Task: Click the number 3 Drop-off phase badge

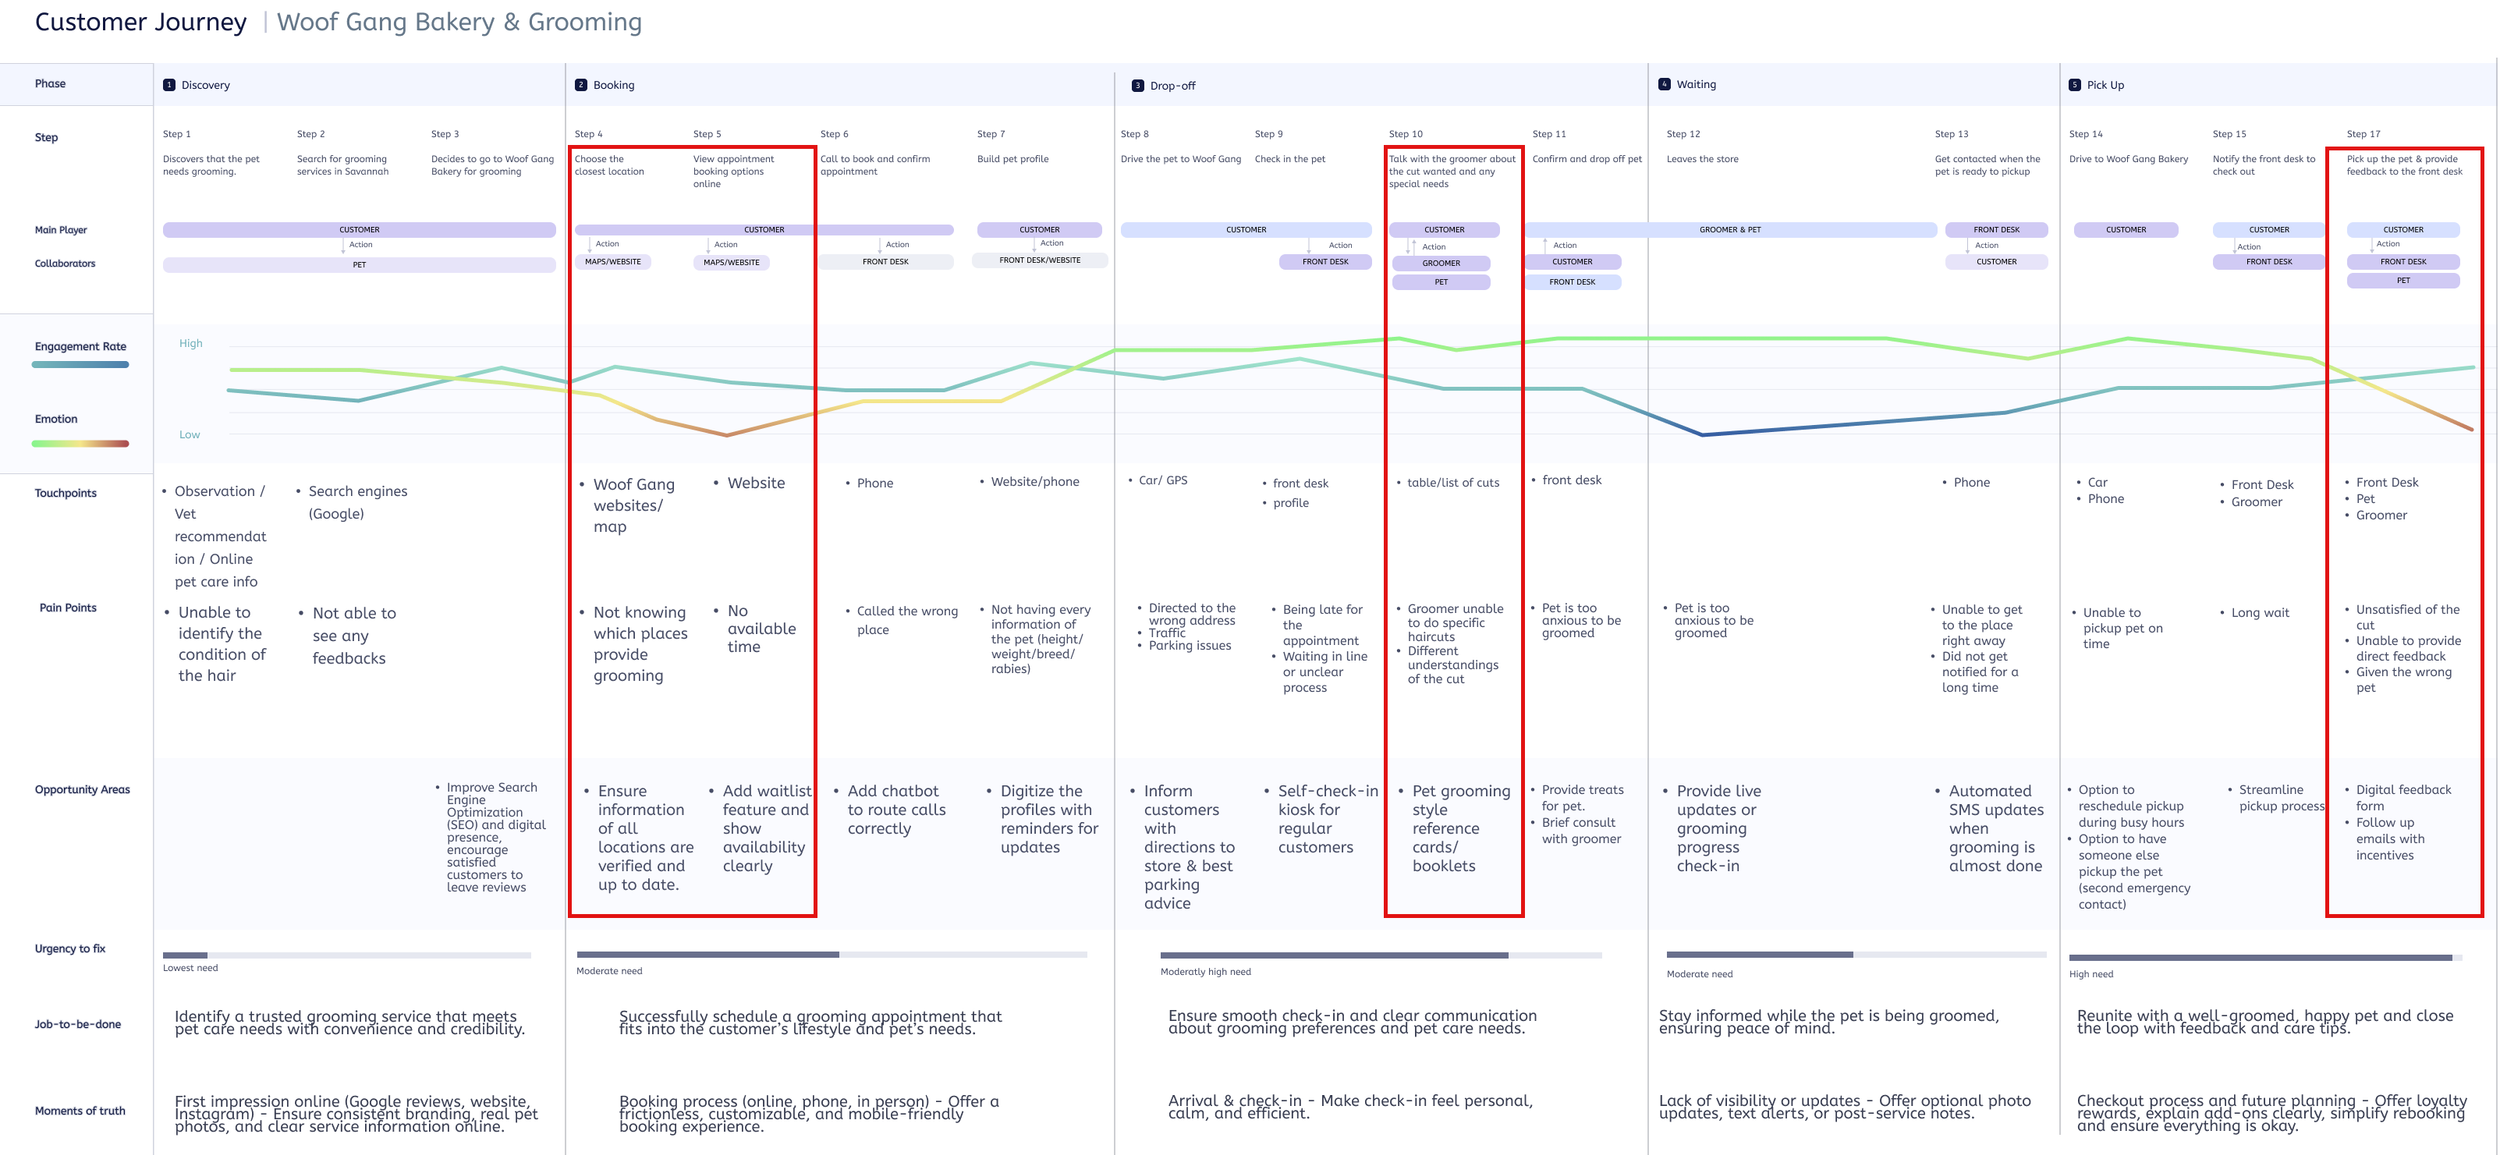Action: pyautogui.click(x=1138, y=86)
